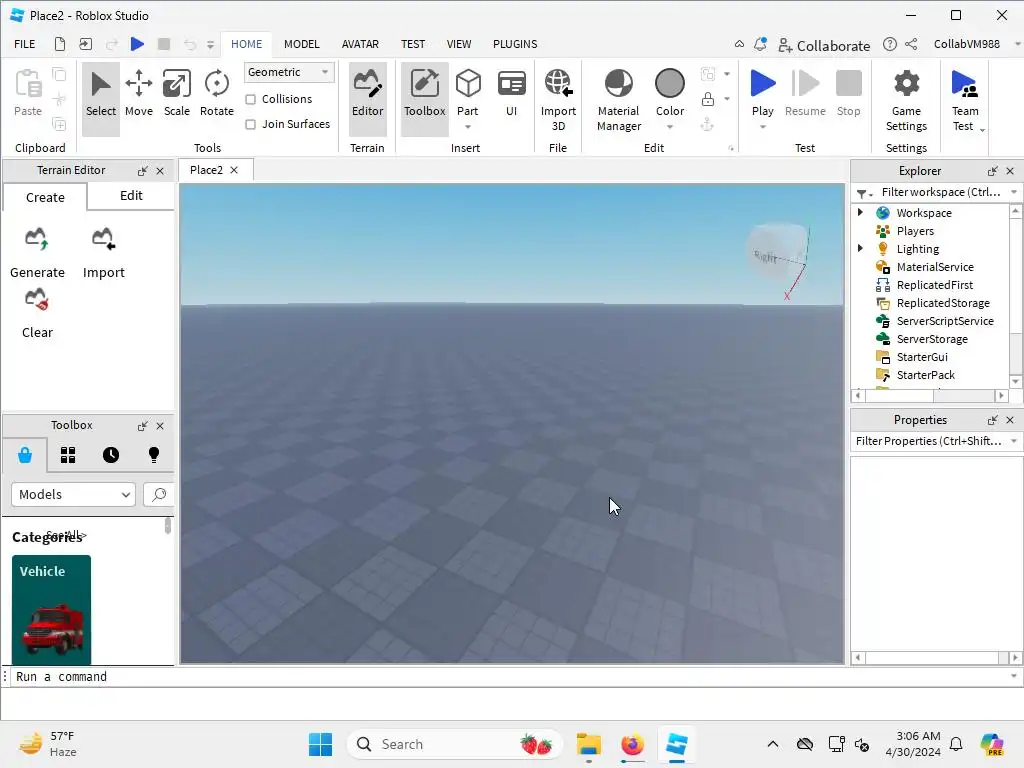Click Generate terrain
The image size is (1024, 768).
tap(37, 253)
